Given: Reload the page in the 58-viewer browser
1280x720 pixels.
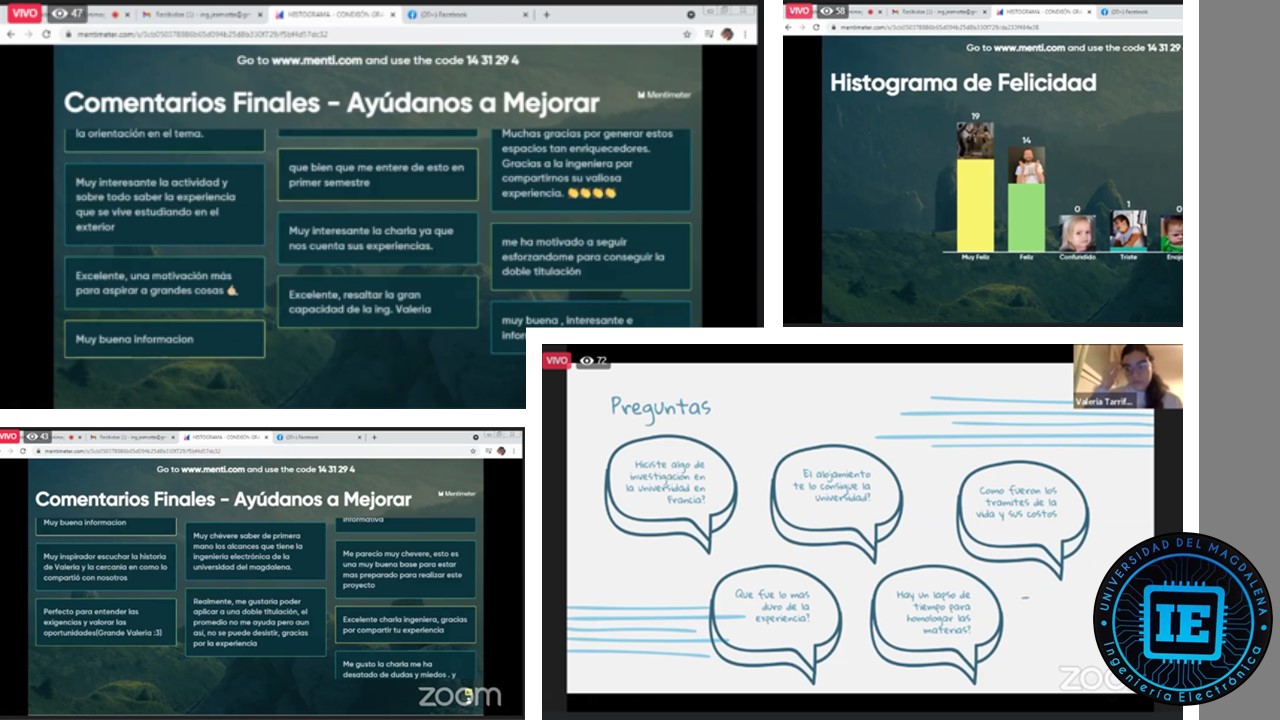Looking at the screenshot, I should click(816, 27).
